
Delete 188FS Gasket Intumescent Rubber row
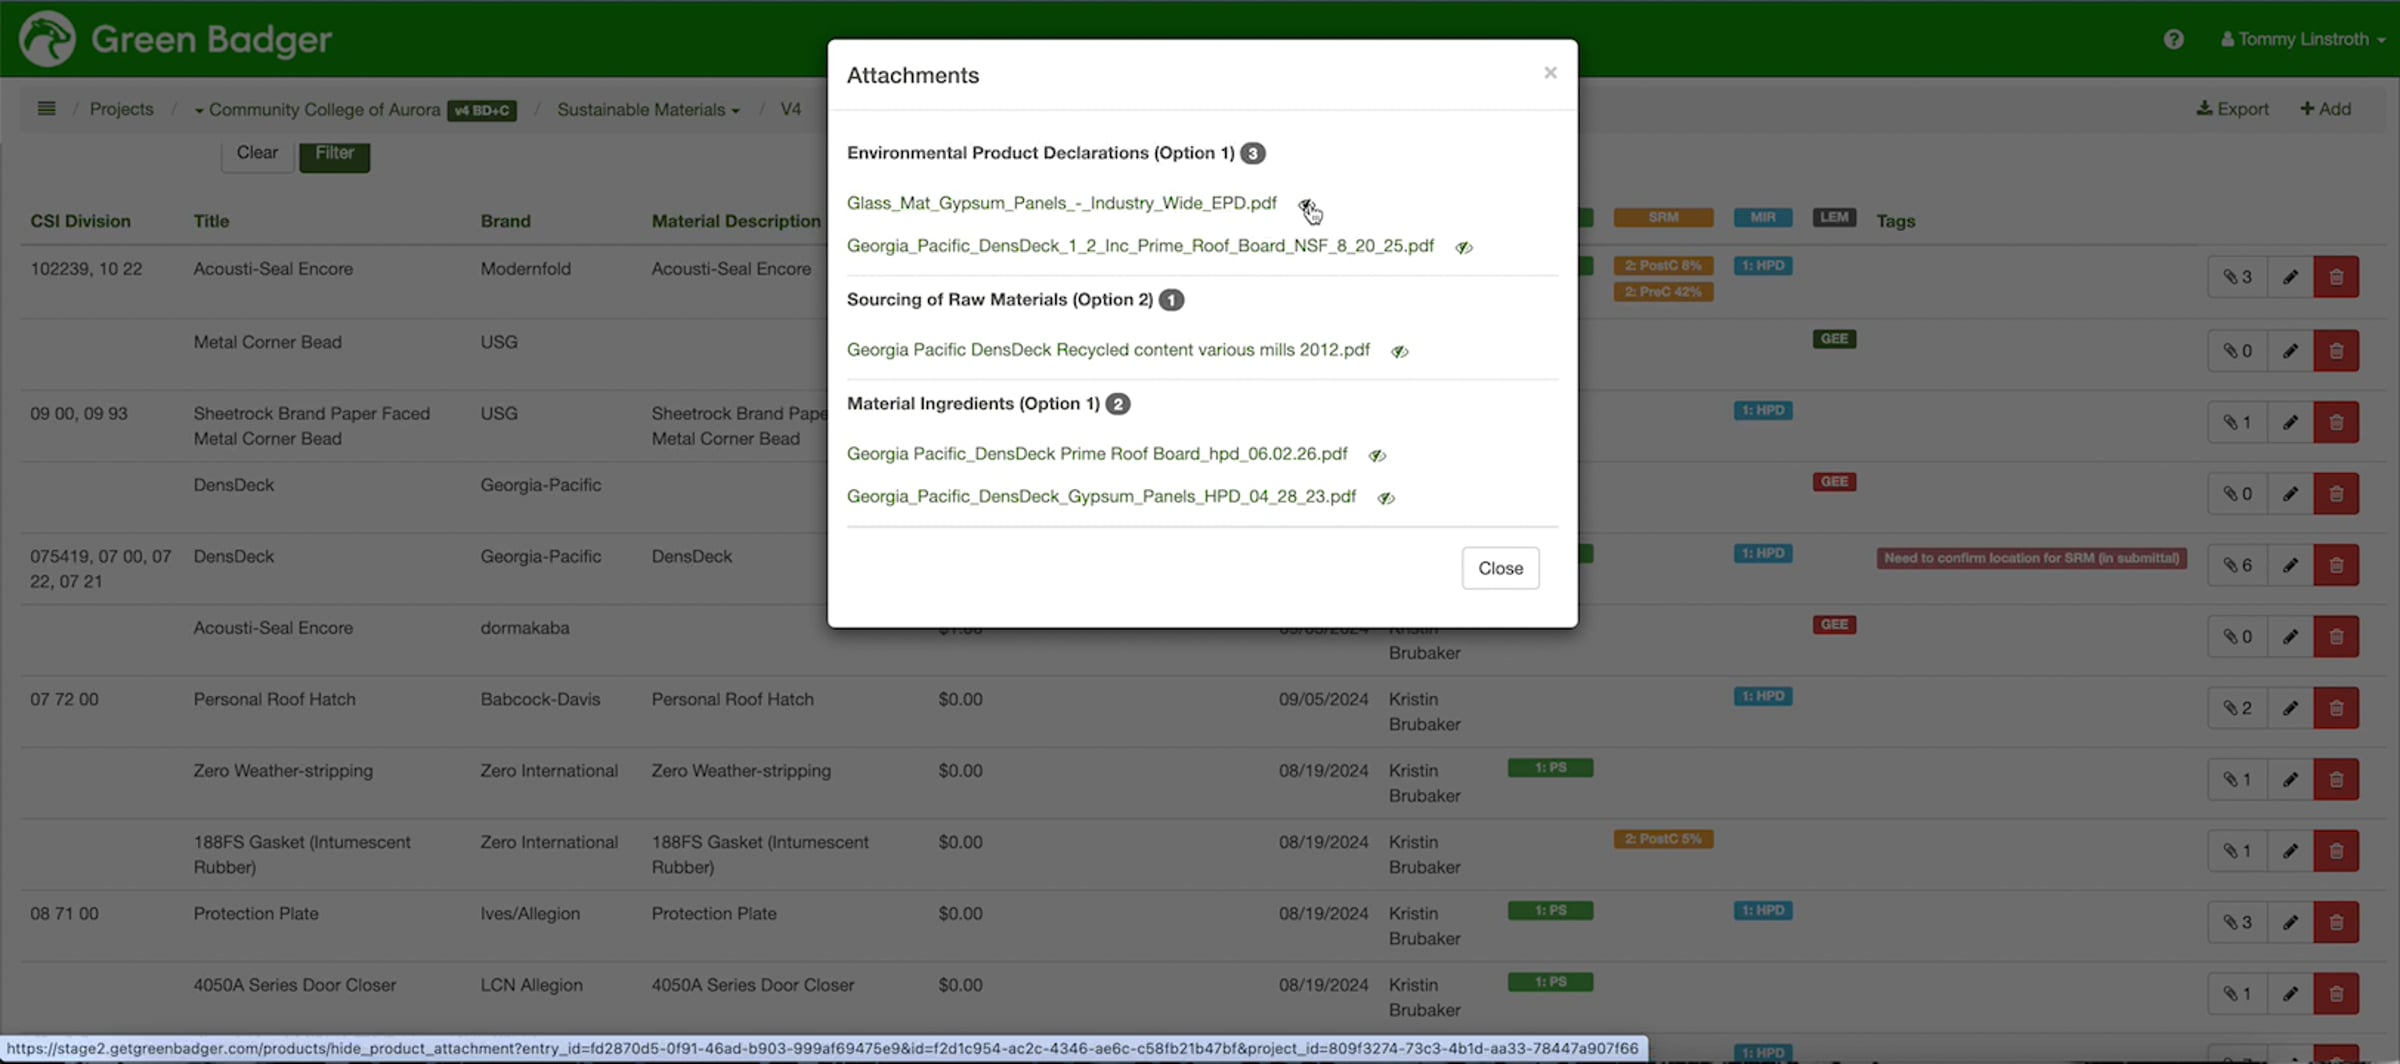[2336, 851]
